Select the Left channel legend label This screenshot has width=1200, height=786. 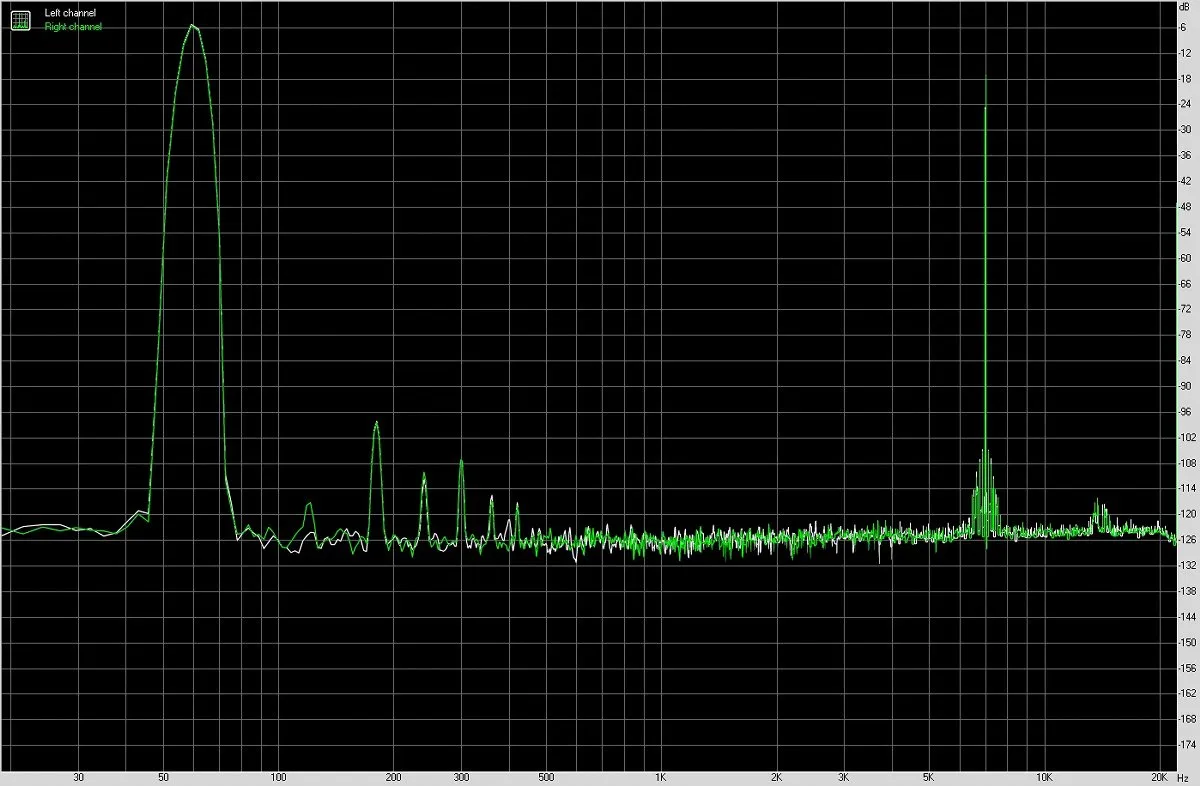71,13
